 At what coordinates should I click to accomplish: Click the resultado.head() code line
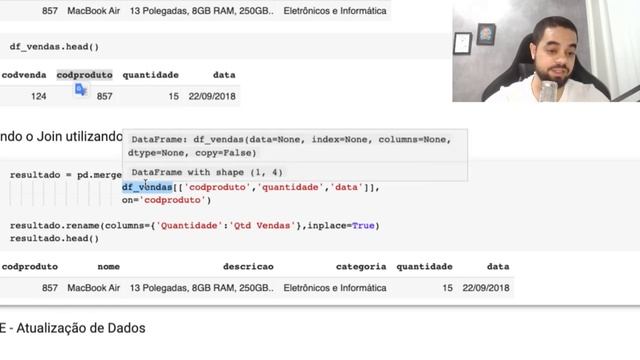(54, 238)
